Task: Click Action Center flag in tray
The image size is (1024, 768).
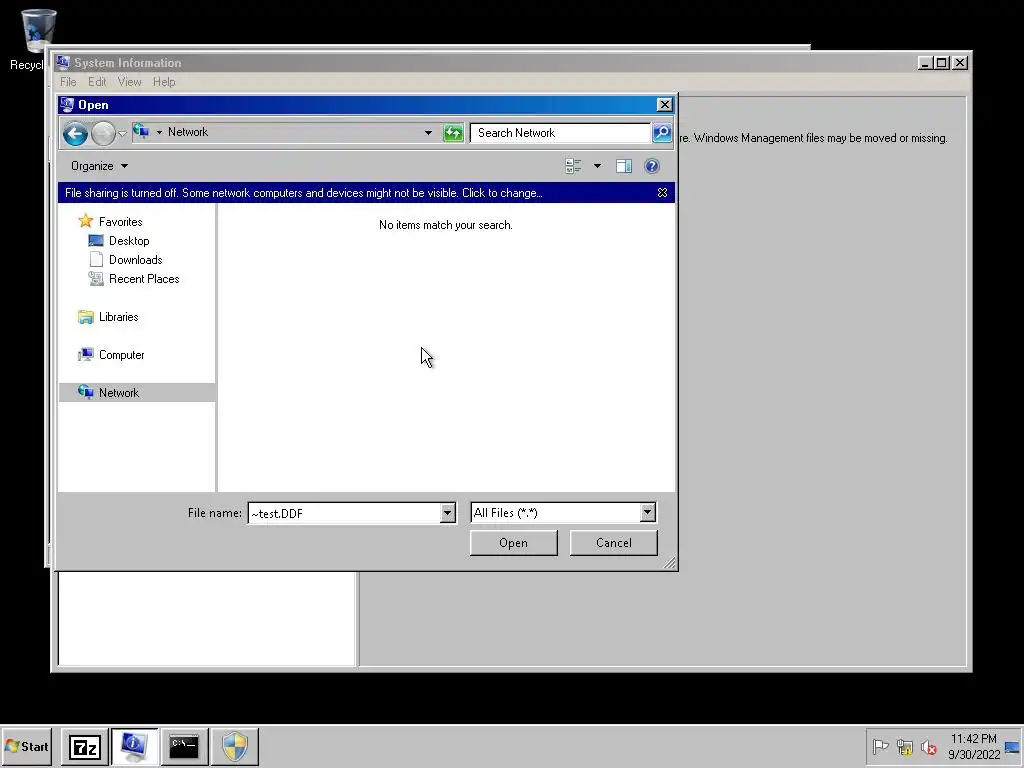Action: click(880, 746)
